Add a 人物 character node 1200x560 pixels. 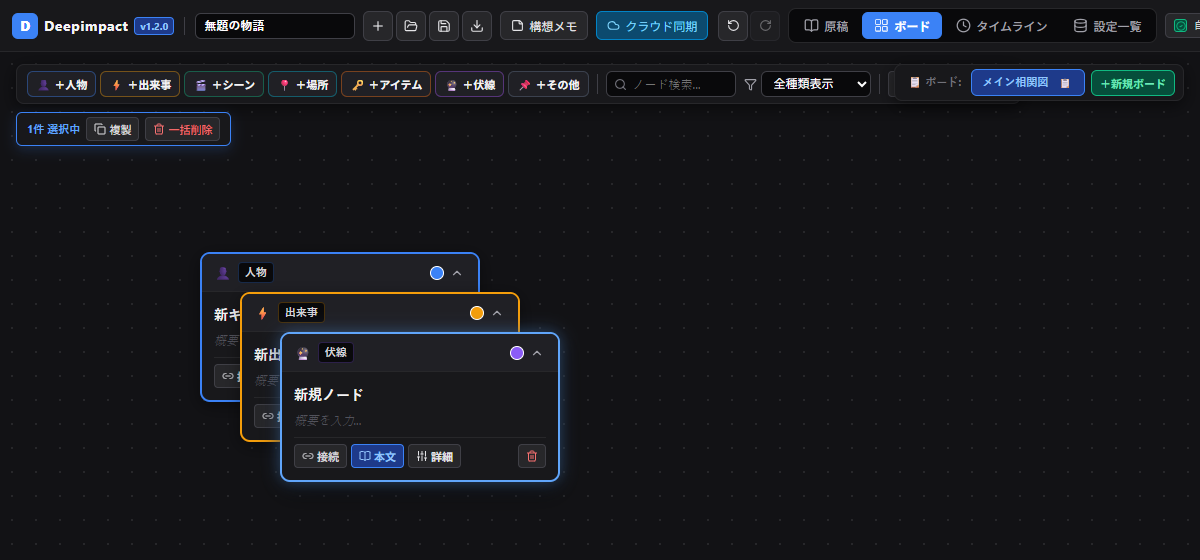[x=62, y=85]
